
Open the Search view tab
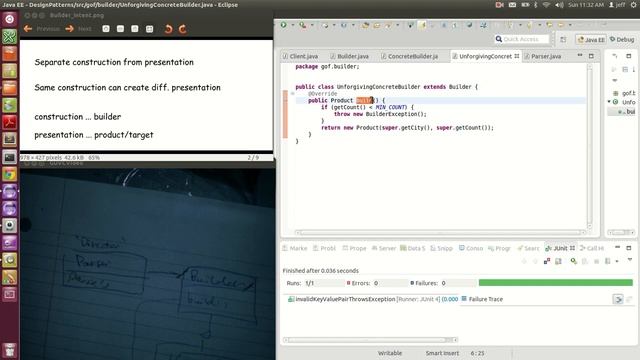pos(528,248)
